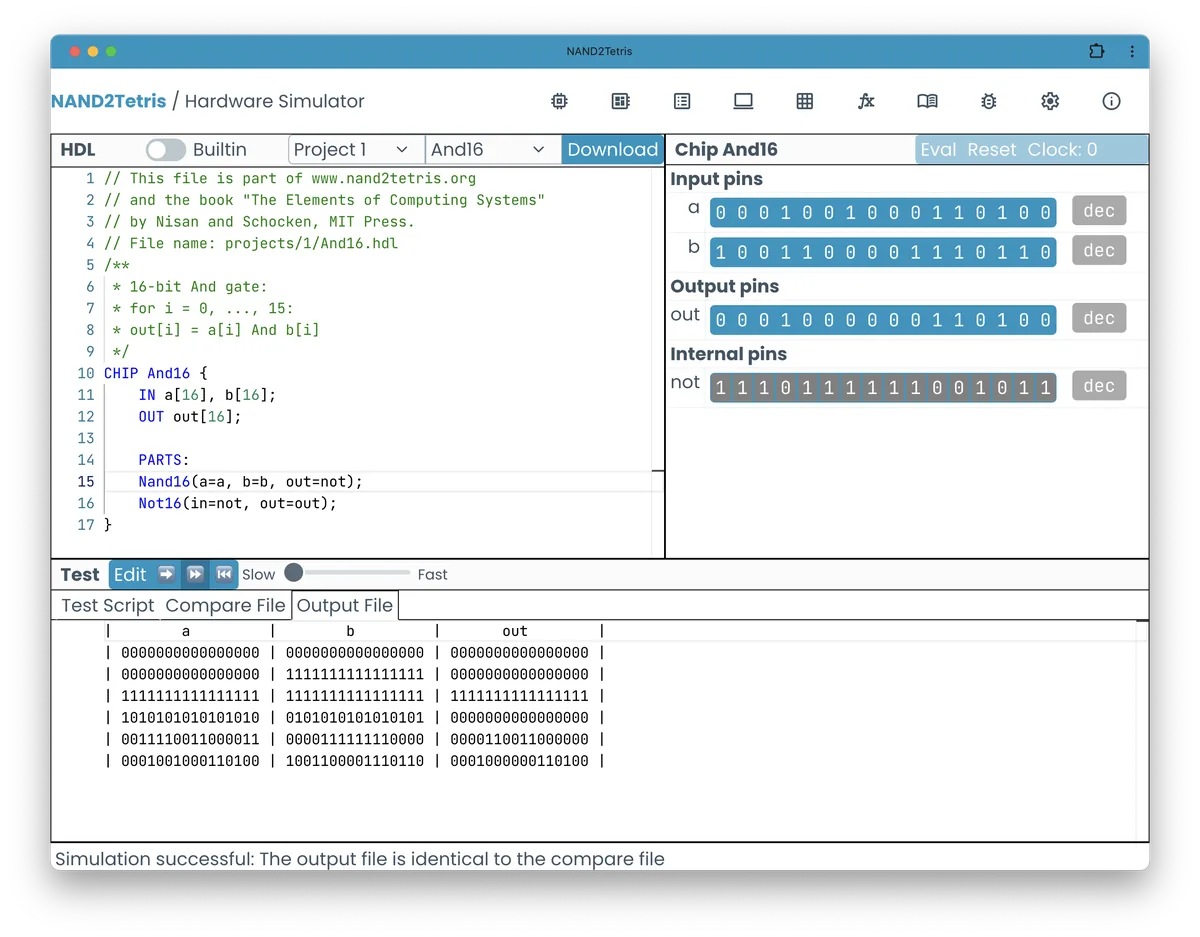Click the PARTS: line in the editor
The height and width of the screenshot is (937, 1200).
tap(164, 460)
